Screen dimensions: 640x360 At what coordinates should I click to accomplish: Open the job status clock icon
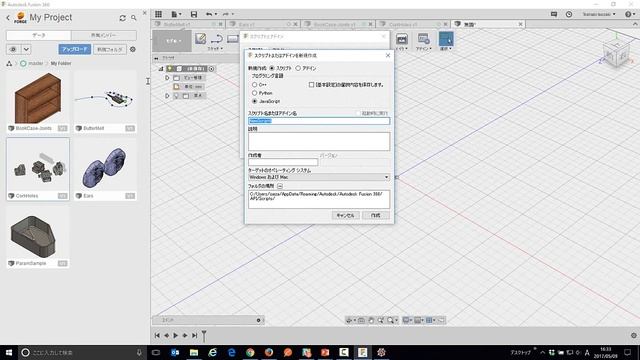[569, 14]
